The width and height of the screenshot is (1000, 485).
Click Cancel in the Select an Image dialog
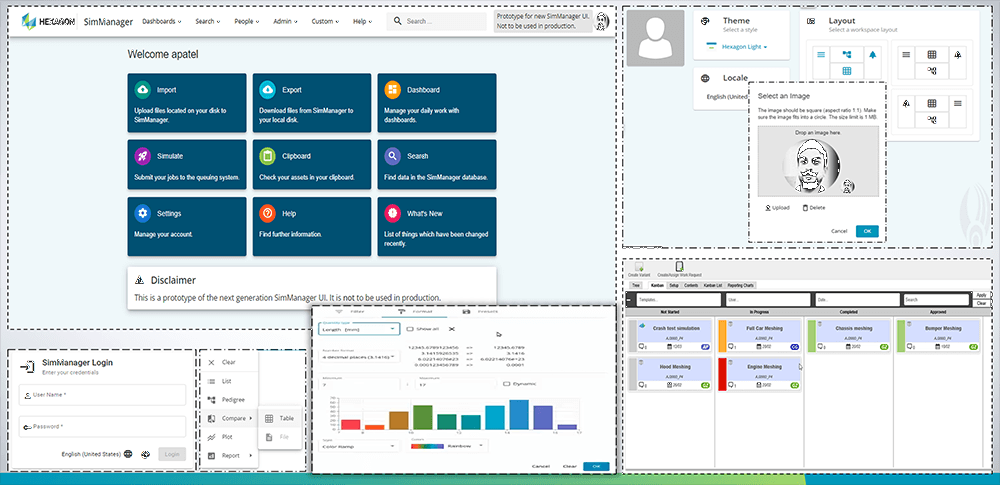click(839, 231)
